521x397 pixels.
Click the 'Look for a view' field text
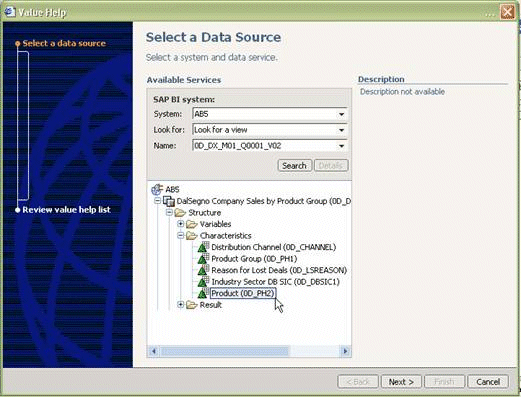point(221,130)
